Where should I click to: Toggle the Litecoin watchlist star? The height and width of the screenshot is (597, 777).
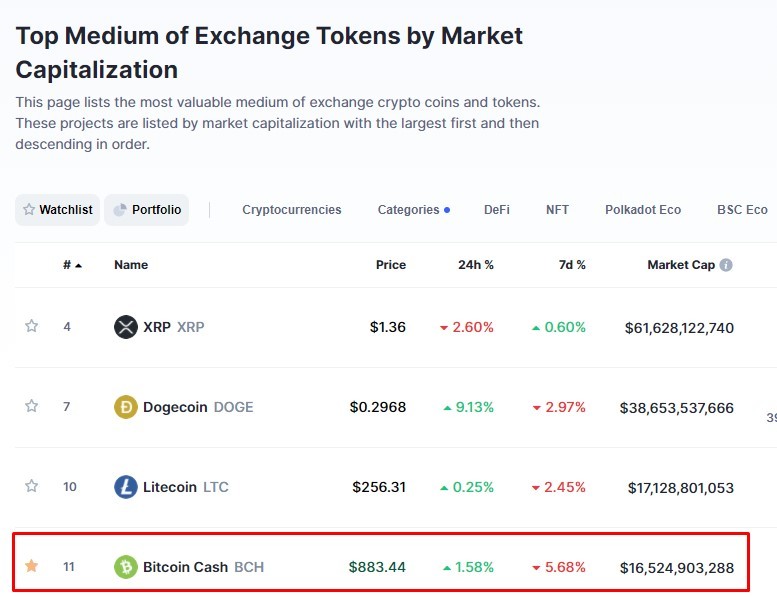[32, 486]
